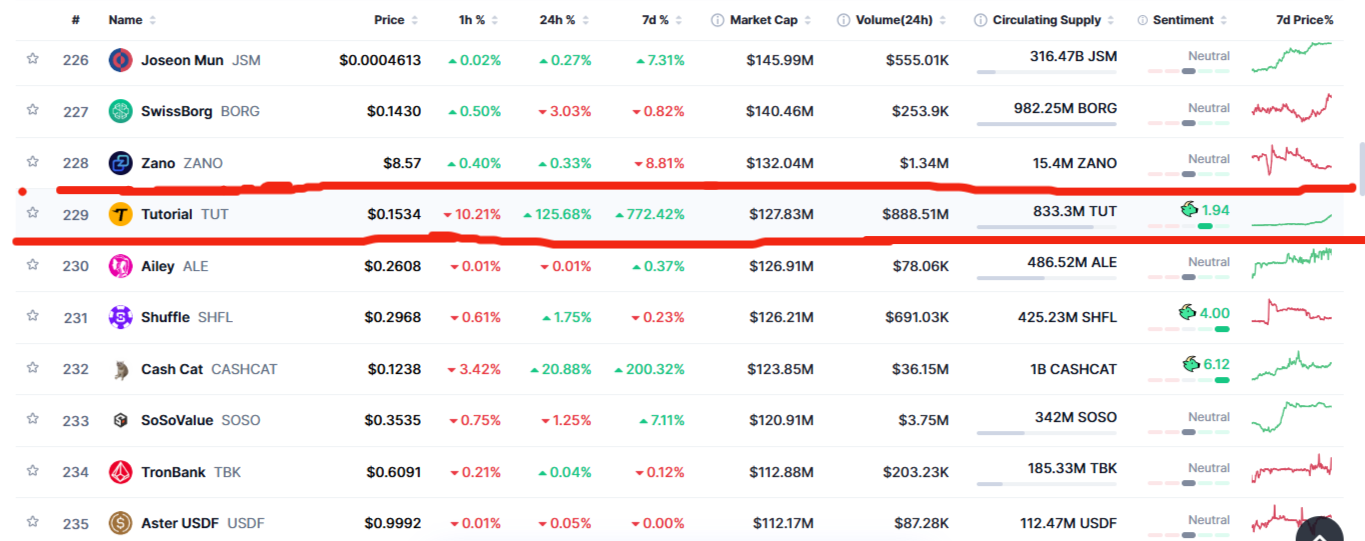Open Ailey 7d price chart

[x=1291, y=263]
